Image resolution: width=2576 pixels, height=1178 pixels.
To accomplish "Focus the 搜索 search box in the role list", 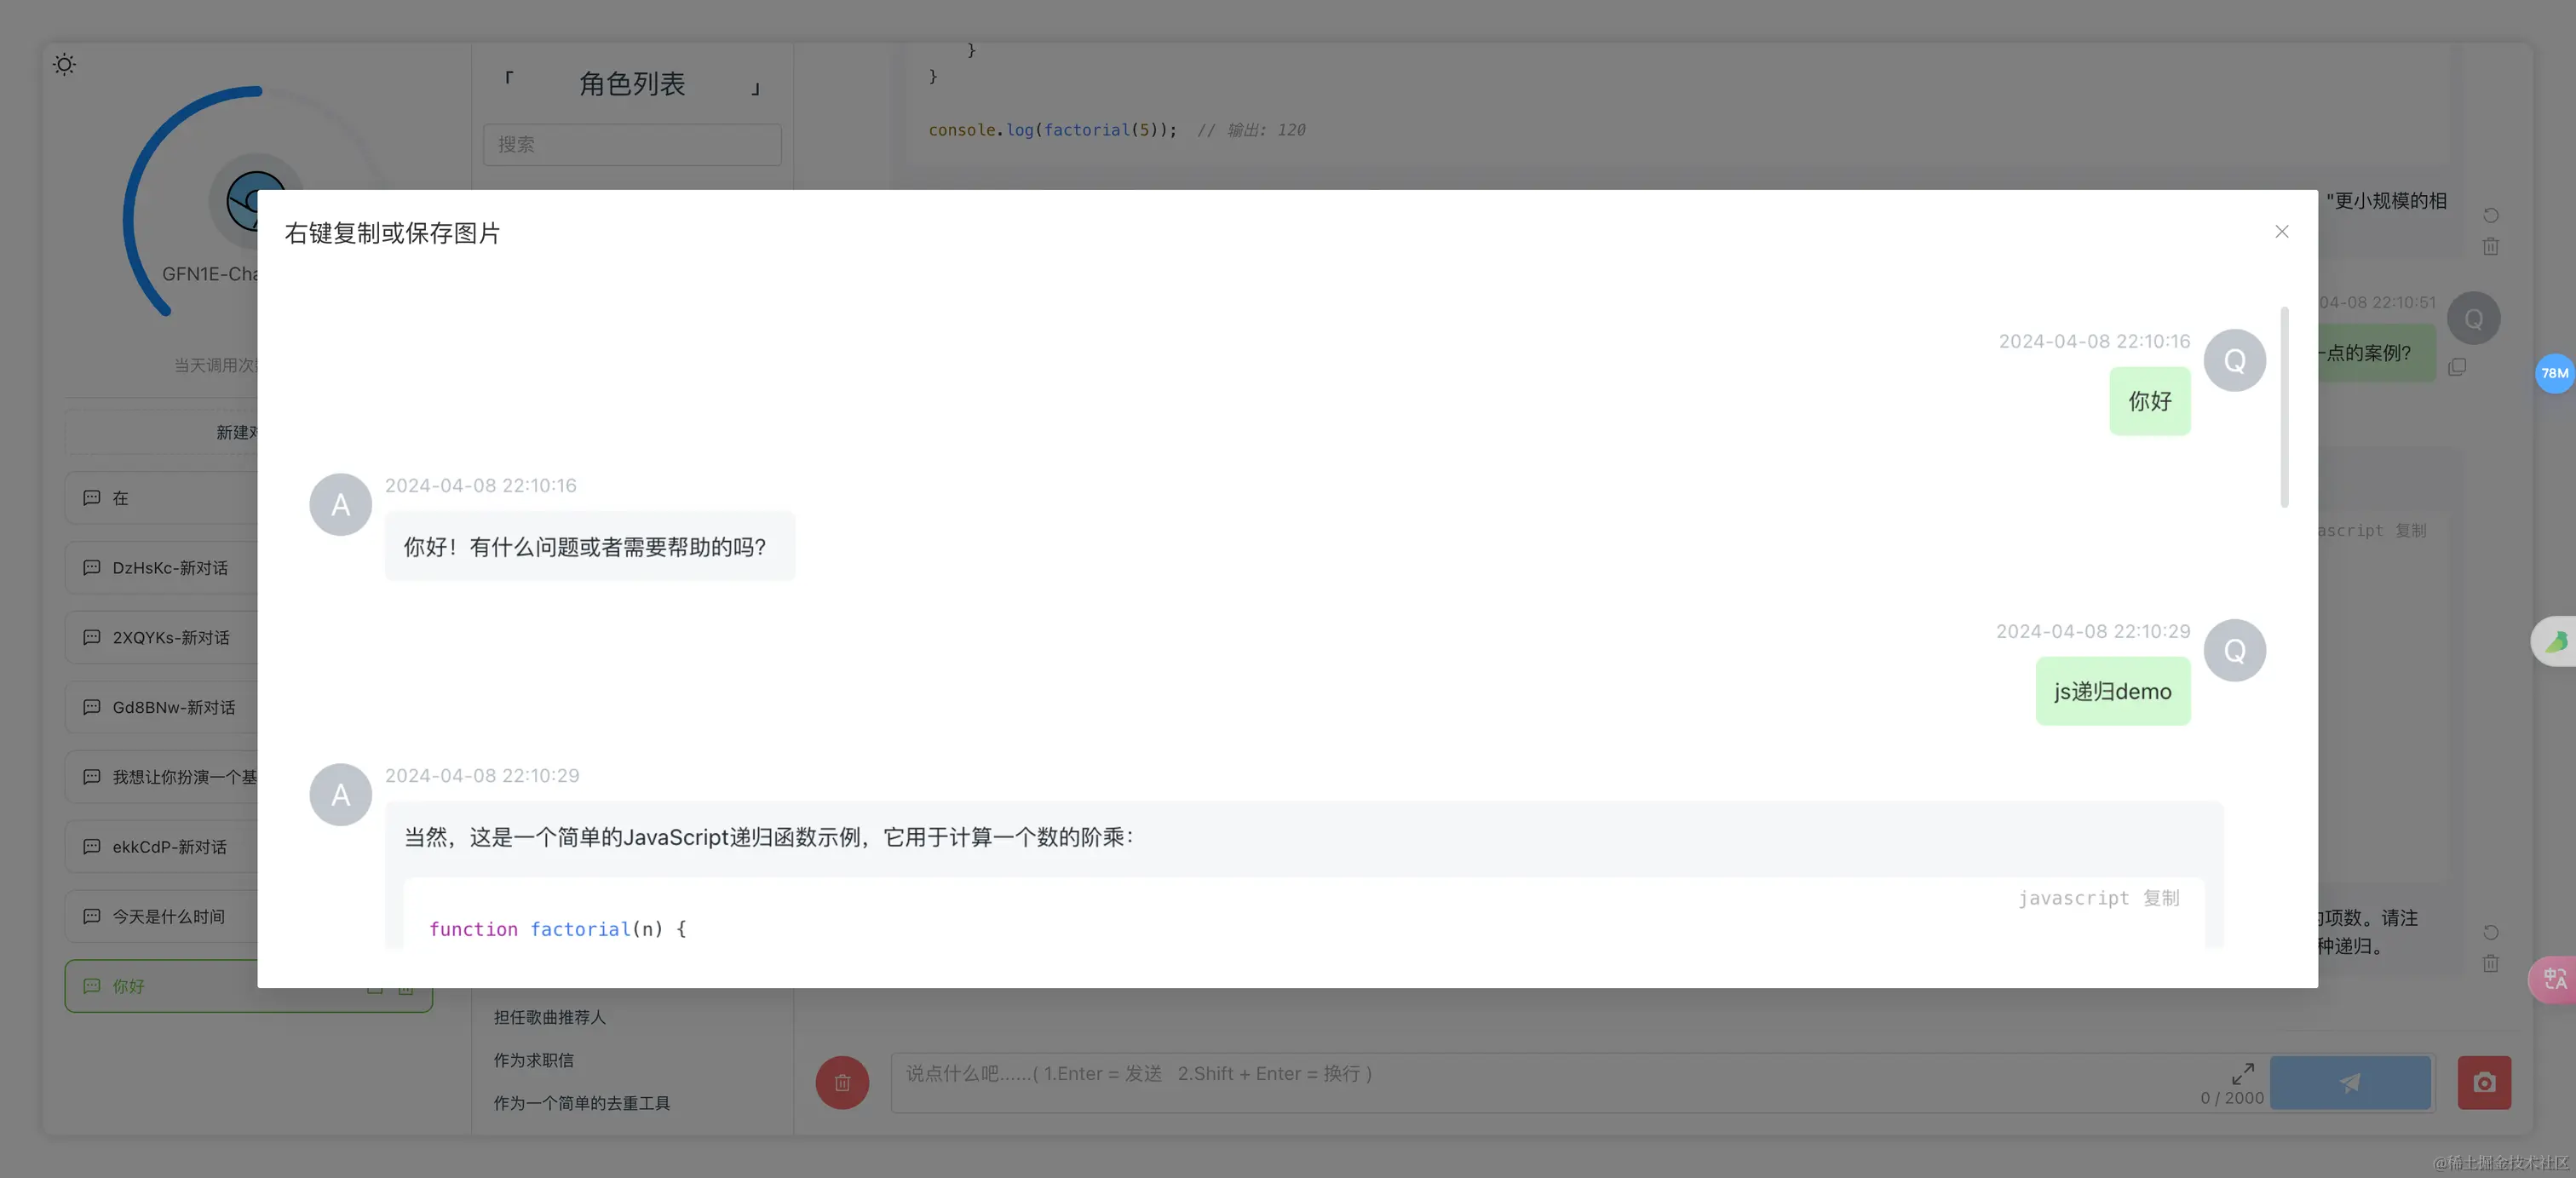I will tap(631, 144).
